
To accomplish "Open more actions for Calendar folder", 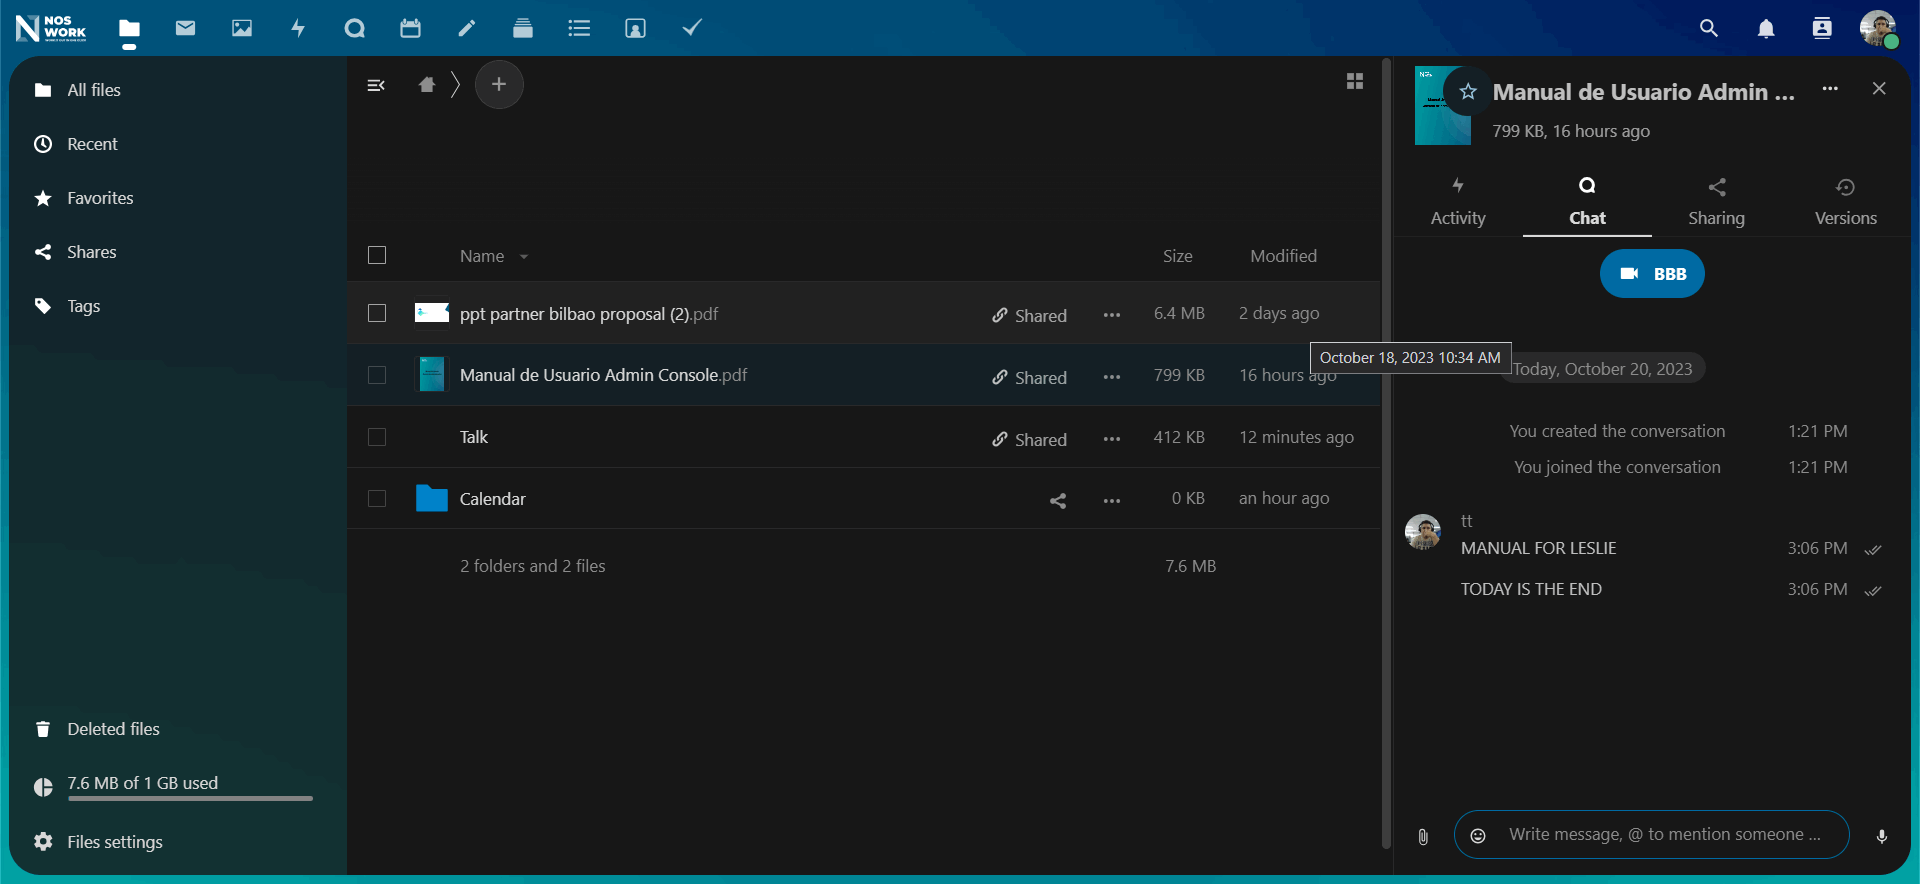I will (1112, 500).
